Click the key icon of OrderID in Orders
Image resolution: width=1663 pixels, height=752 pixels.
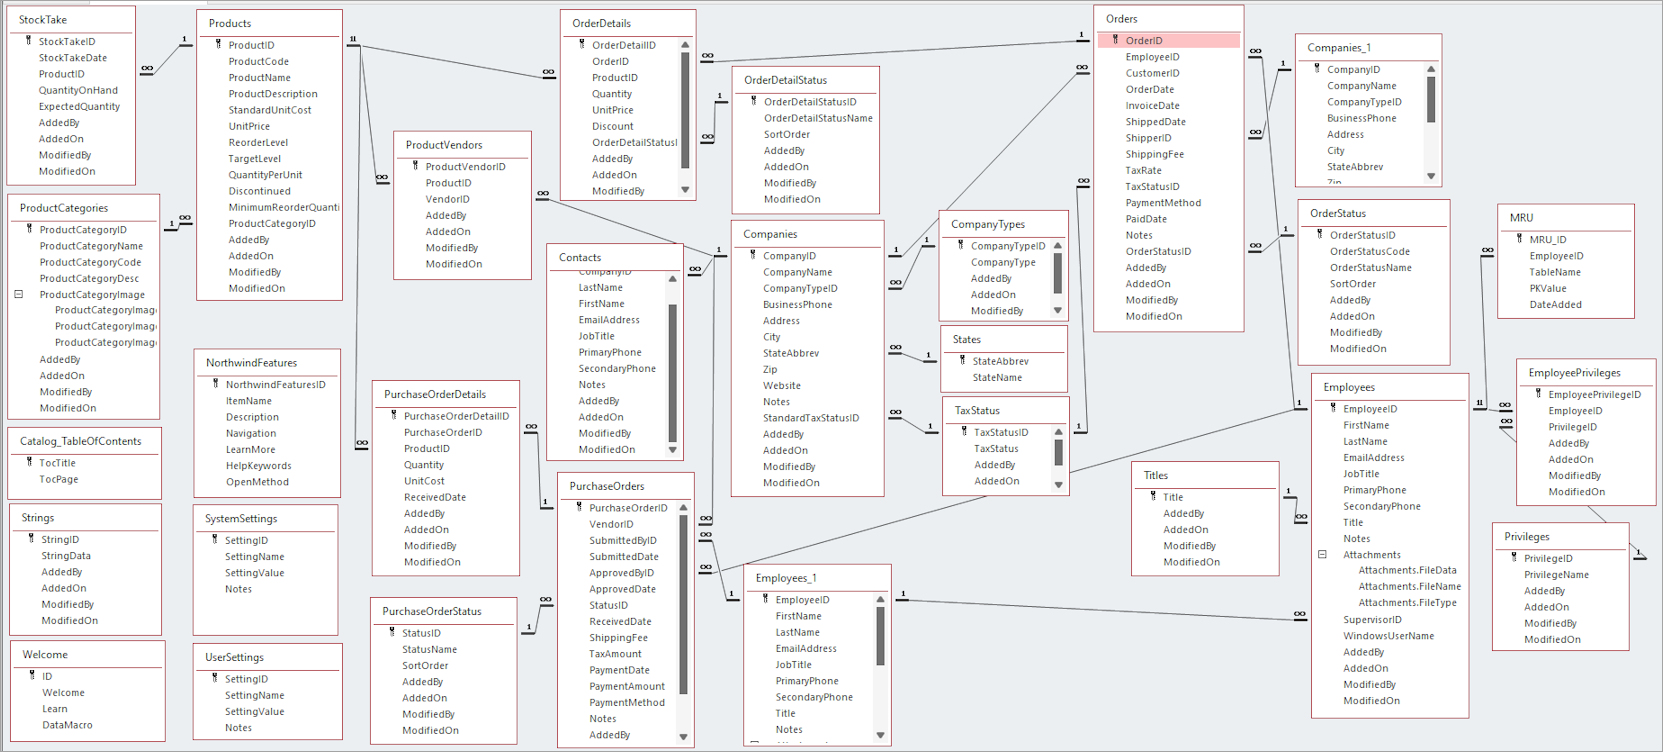coord(1116,40)
